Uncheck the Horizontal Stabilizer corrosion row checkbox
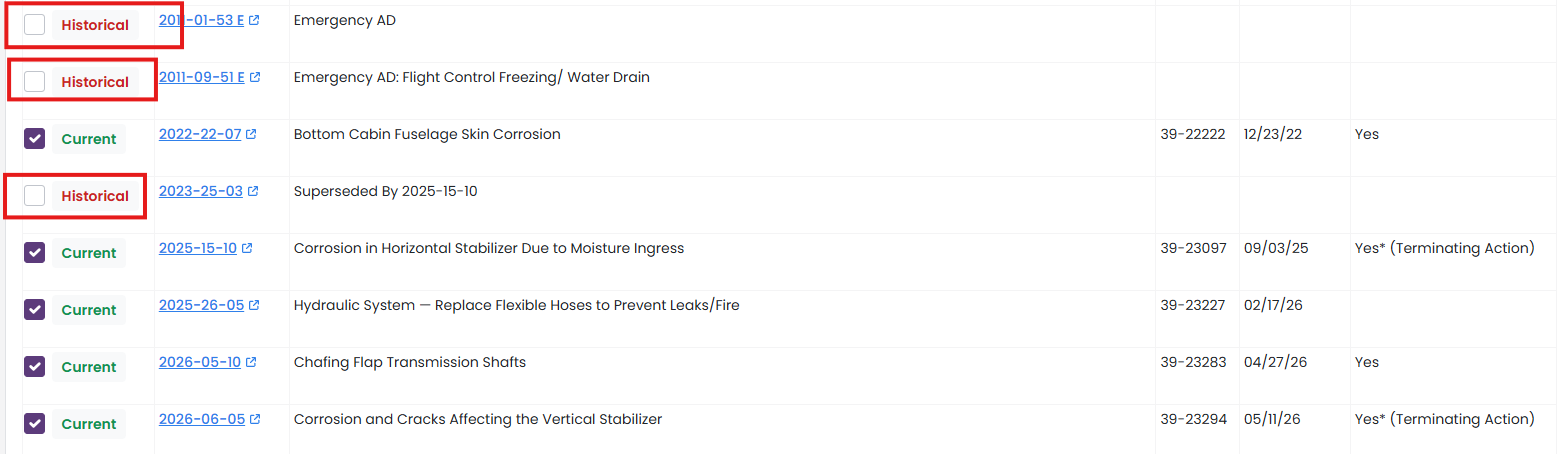1559x454 pixels. point(35,253)
